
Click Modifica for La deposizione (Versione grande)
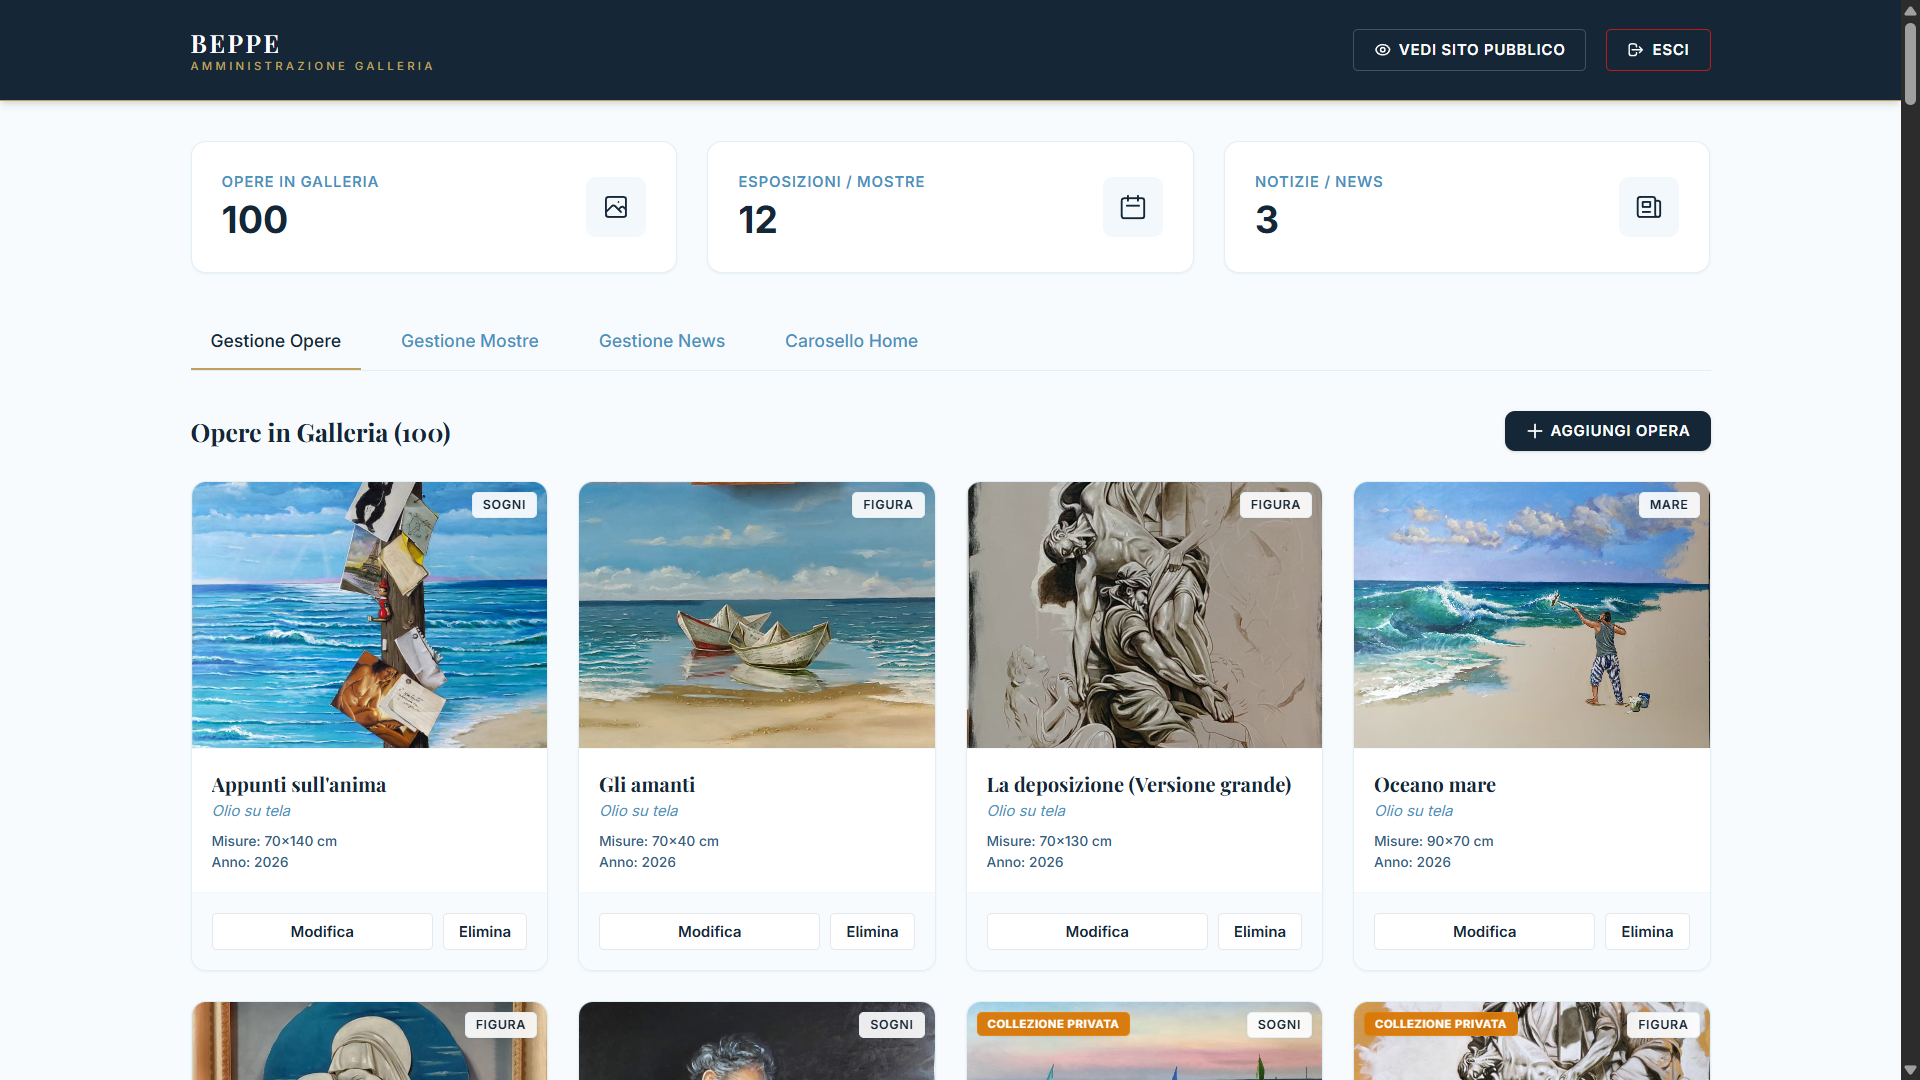pyautogui.click(x=1097, y=931)
